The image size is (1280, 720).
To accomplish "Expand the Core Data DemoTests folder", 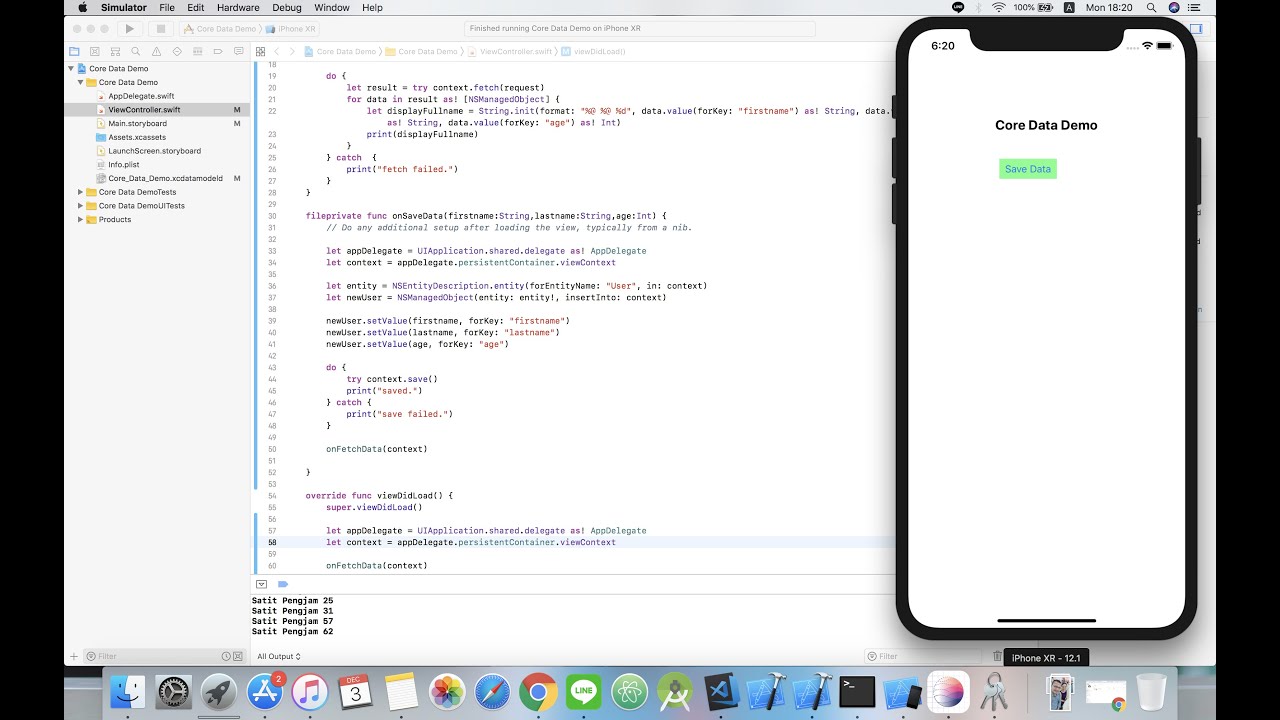I will click(81, 192).
